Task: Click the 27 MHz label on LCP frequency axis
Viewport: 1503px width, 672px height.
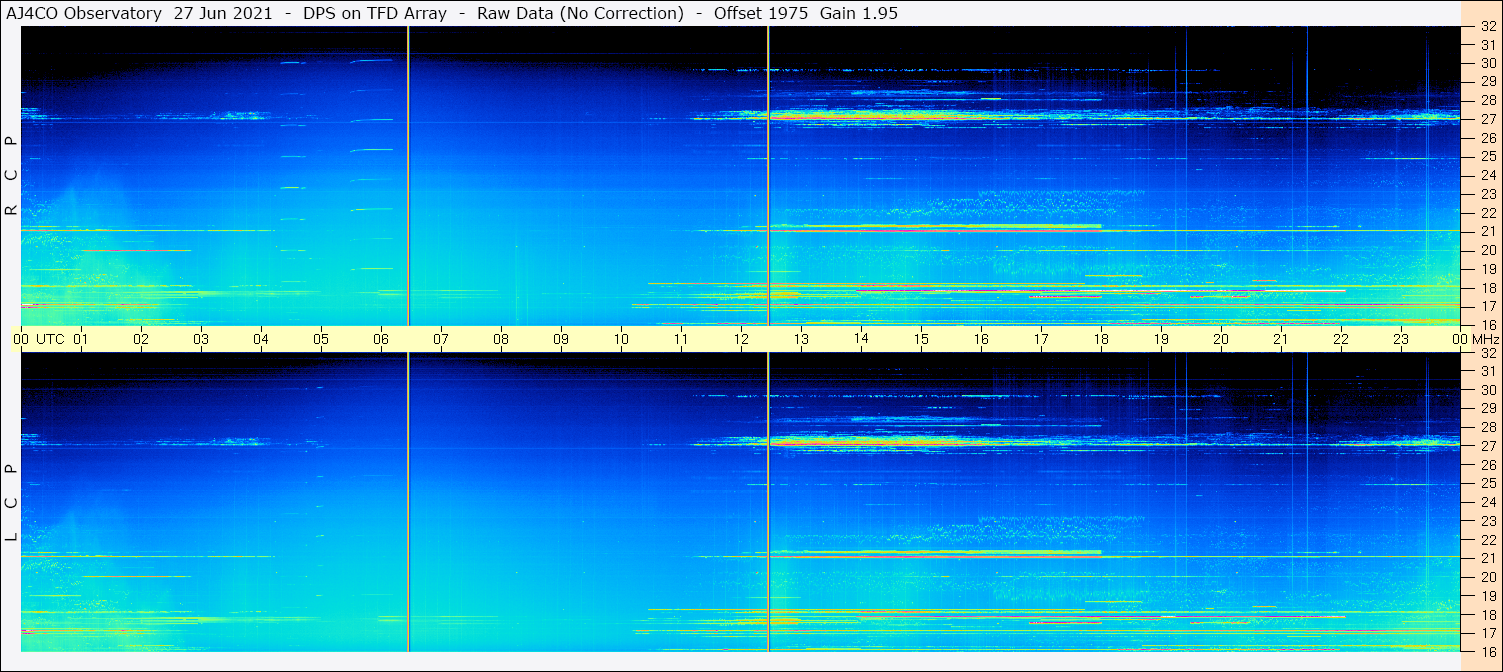Action: 1487,446
